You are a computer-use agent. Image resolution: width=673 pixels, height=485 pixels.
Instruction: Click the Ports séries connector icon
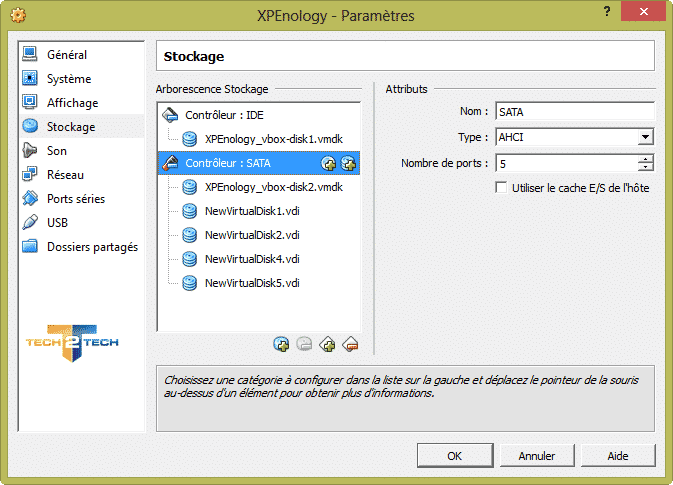coord(30,198)
